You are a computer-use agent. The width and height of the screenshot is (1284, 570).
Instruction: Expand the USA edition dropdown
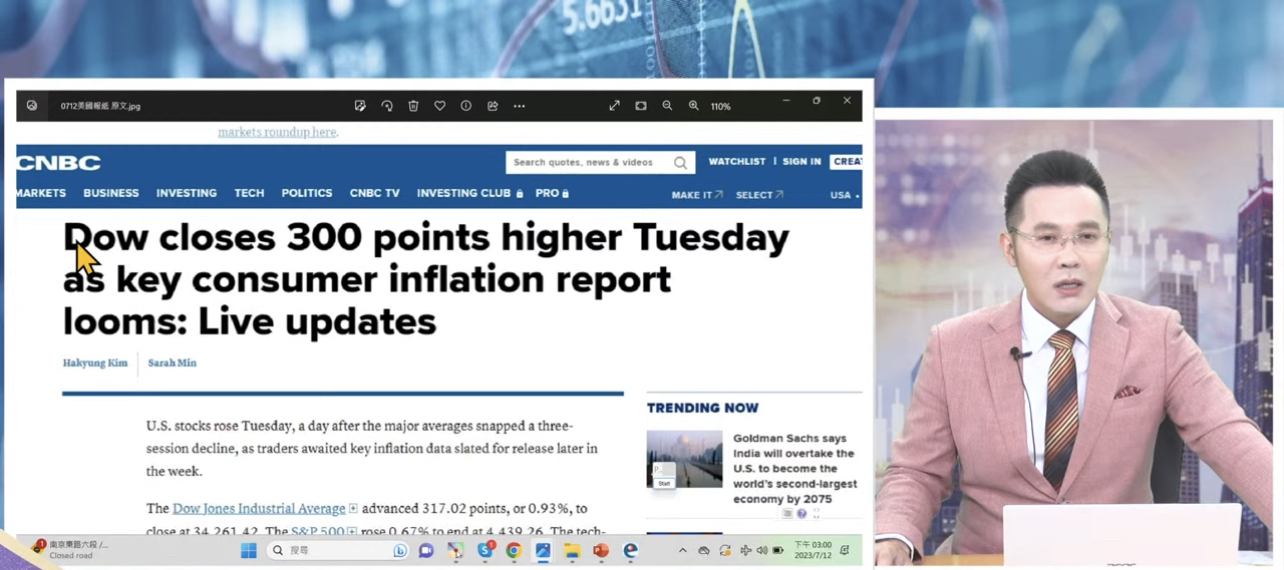[845, 195]
